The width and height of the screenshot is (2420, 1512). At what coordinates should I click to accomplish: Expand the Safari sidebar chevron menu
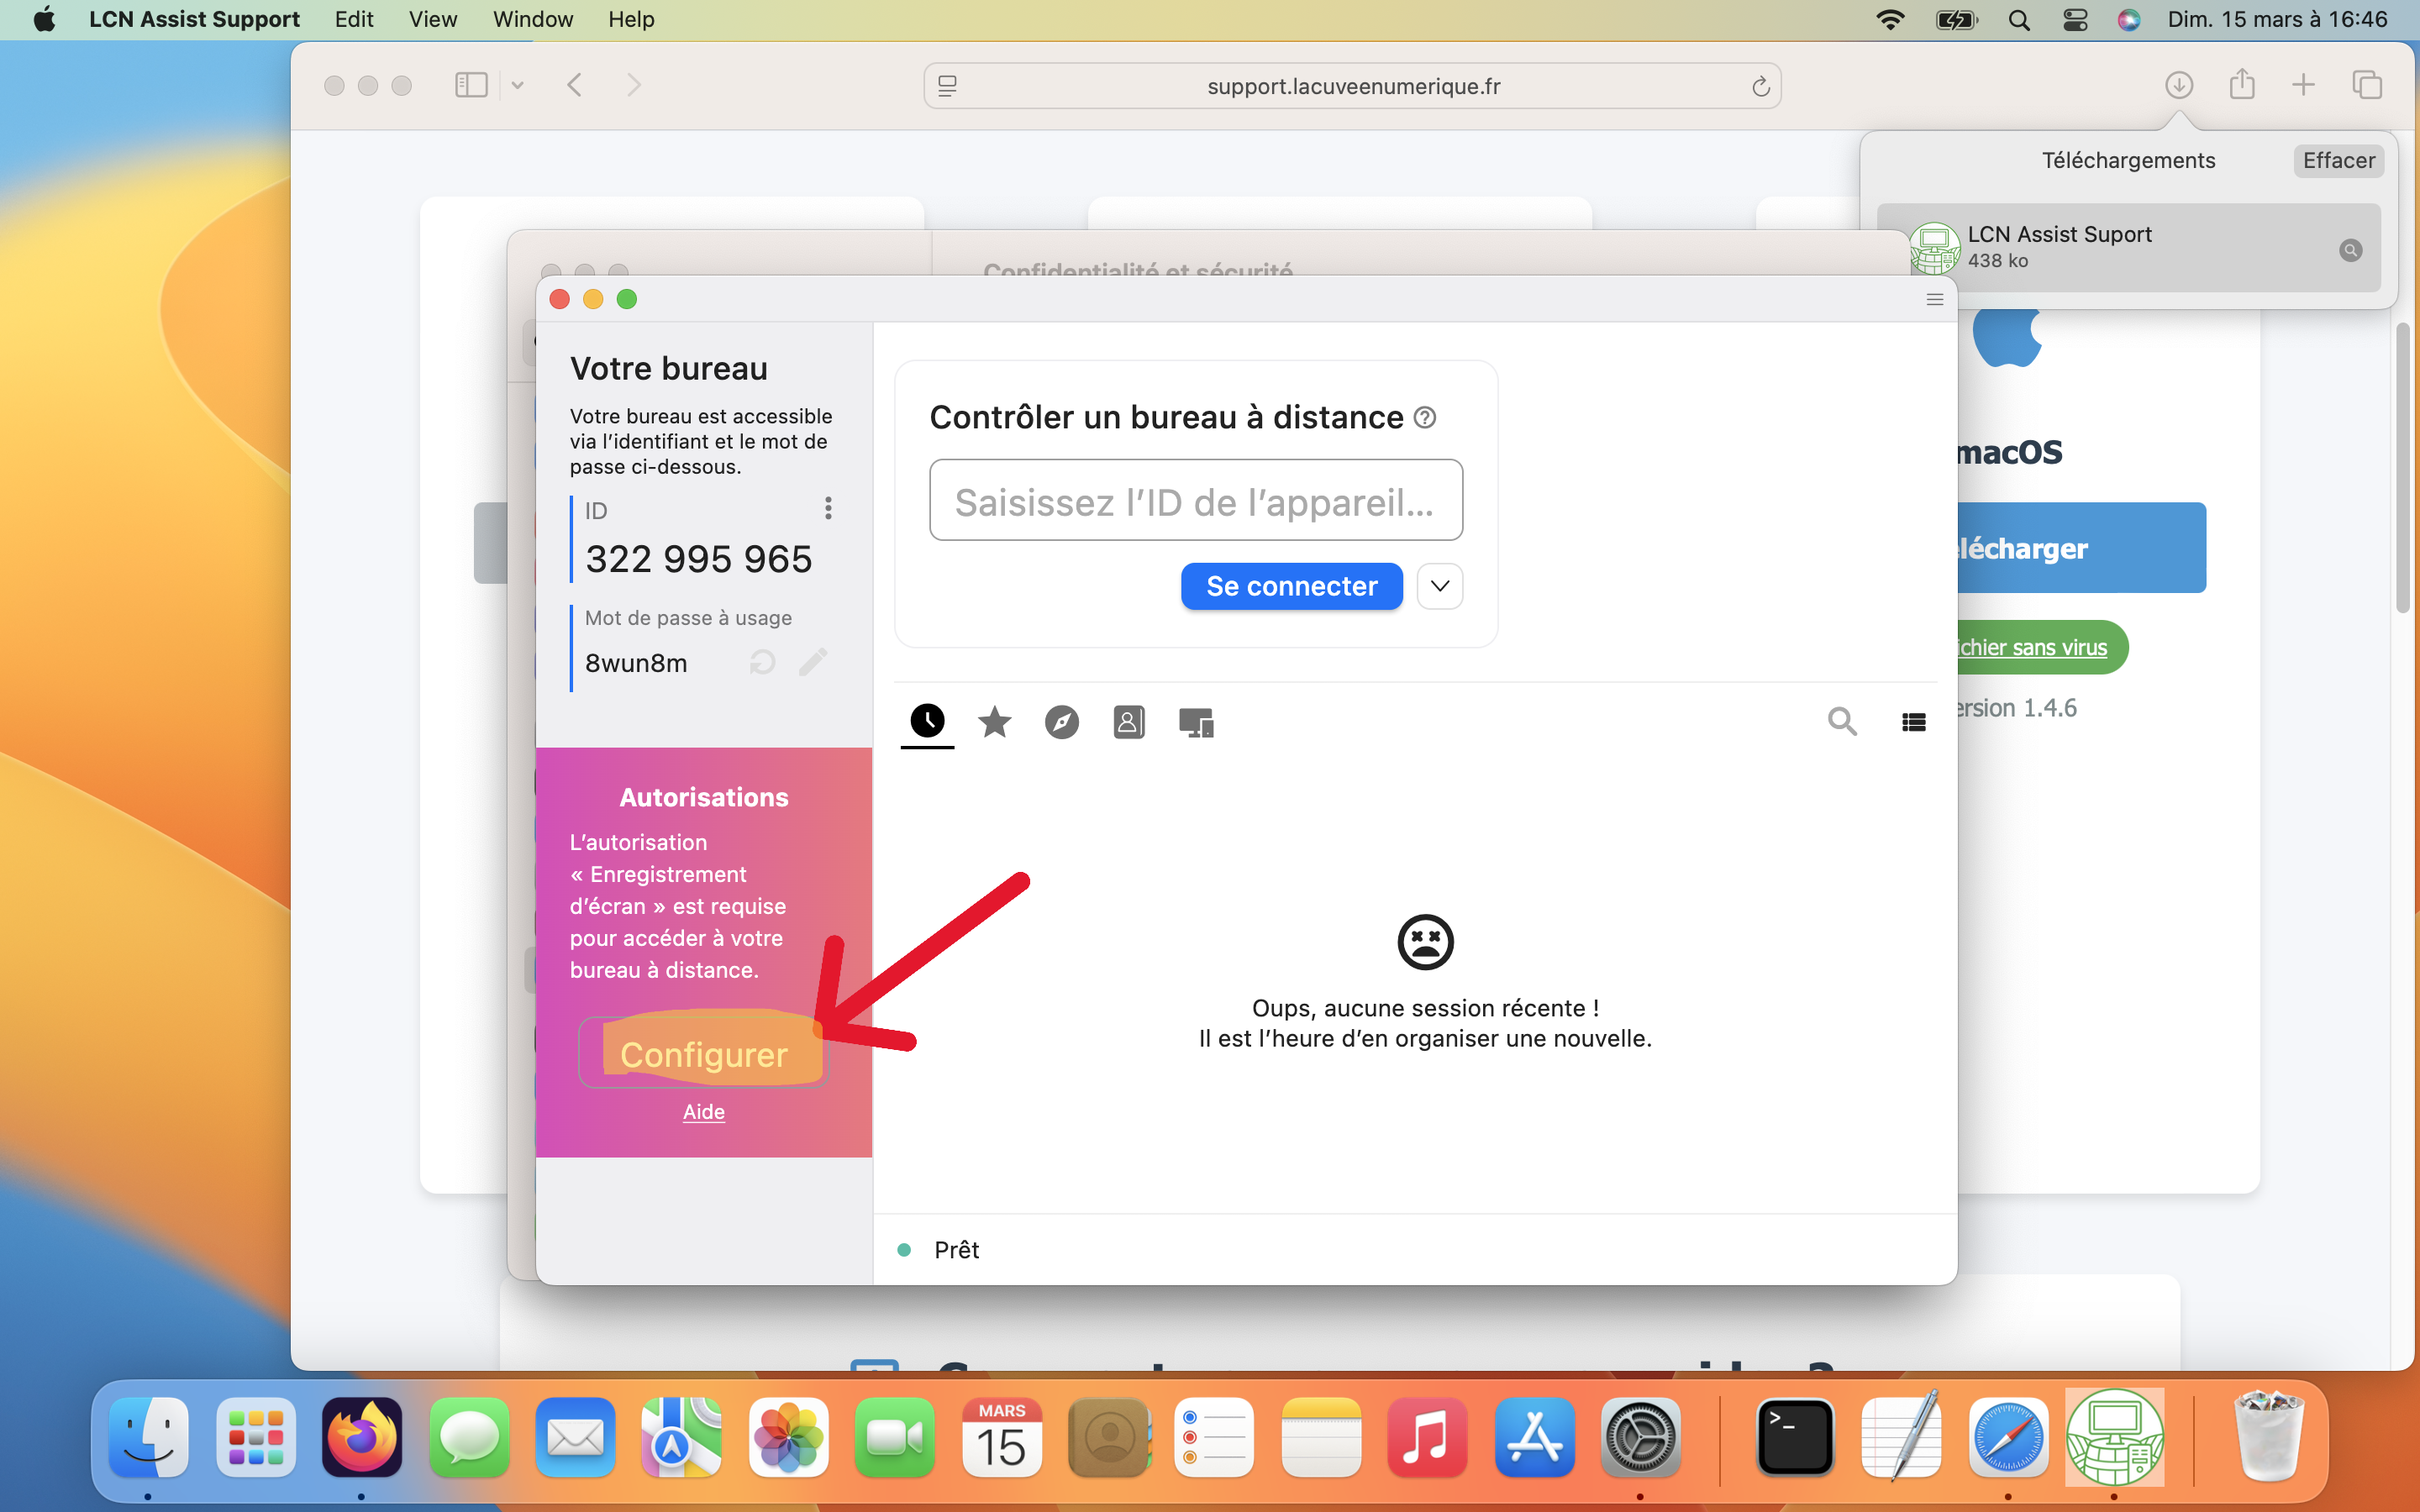point(517,85)
